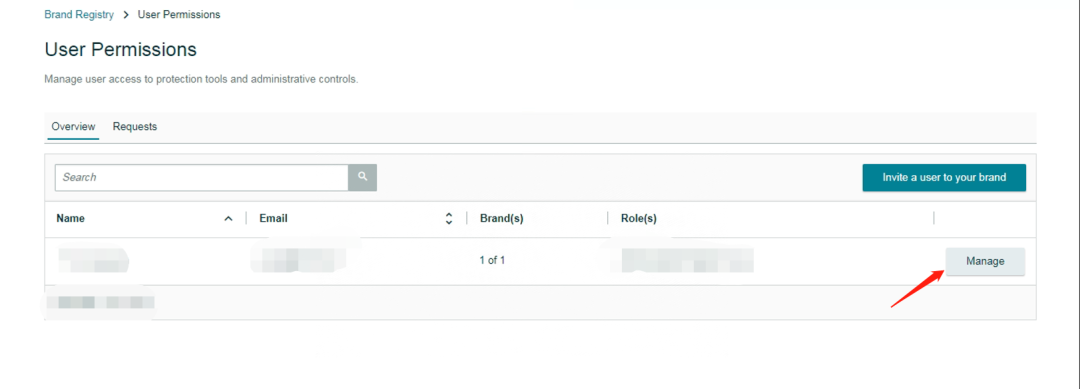The image size is (1080, 389).
Task: Click the breadcrumb chevron separator
Action: [126, 14]
